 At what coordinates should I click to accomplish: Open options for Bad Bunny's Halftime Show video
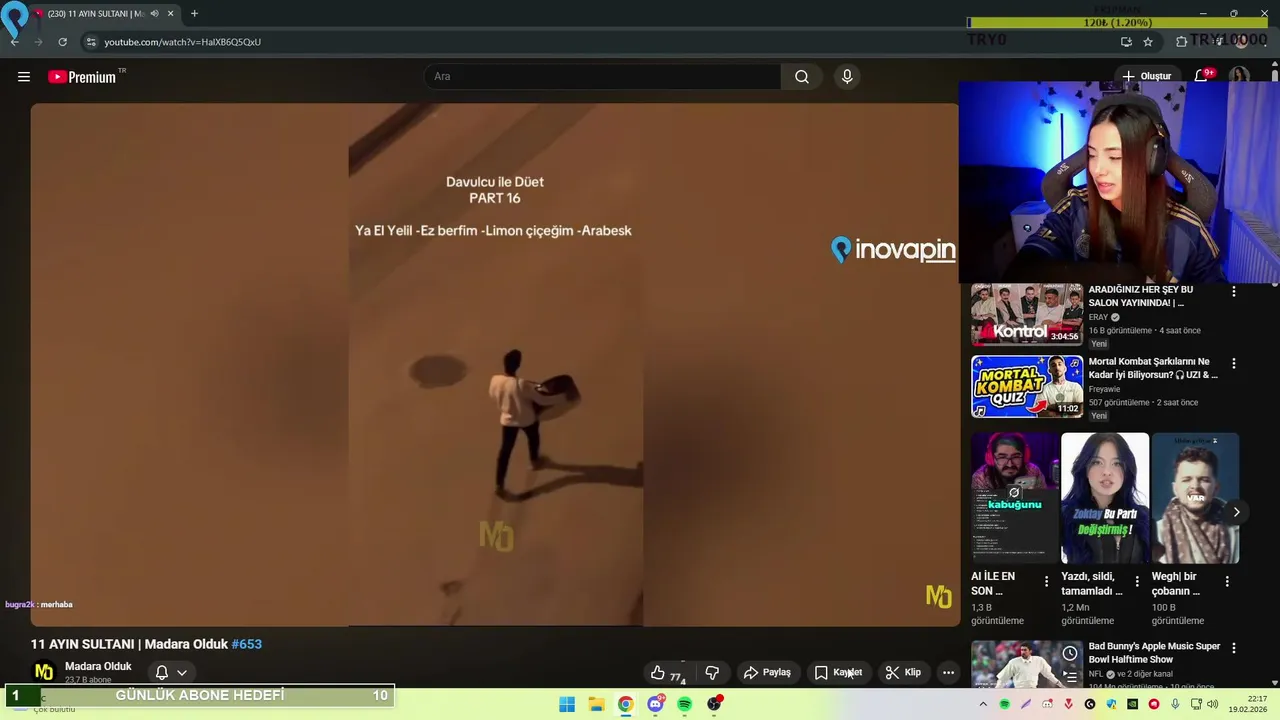point(1233,649)
